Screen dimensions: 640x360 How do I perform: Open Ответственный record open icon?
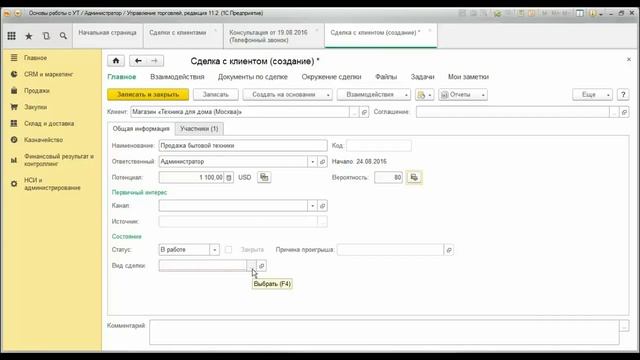(x=322, y=162)
